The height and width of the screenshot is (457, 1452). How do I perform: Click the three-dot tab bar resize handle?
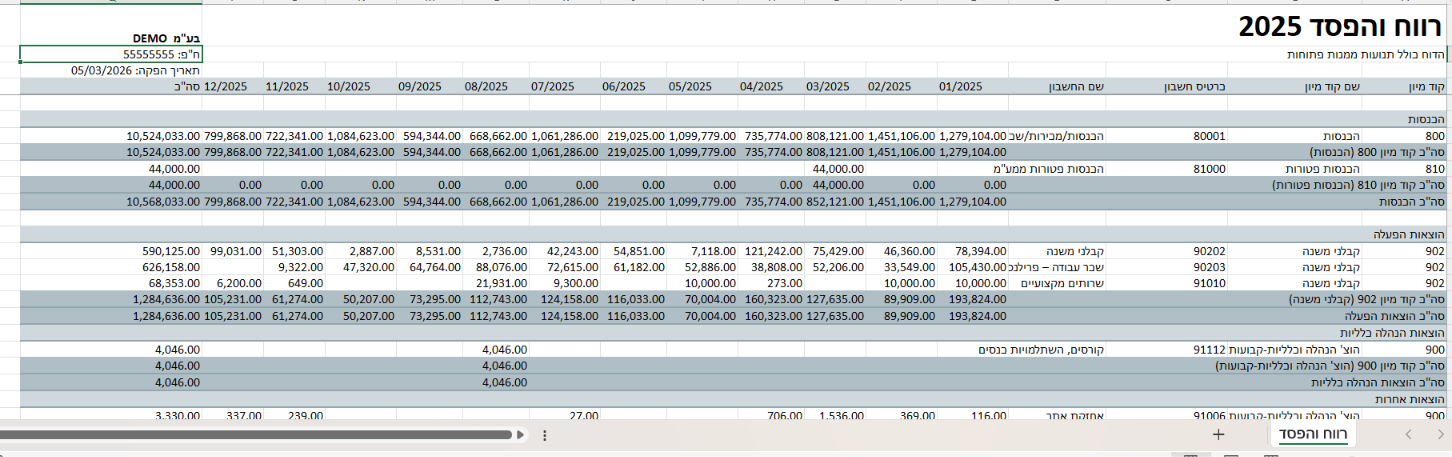pos(544,435)
